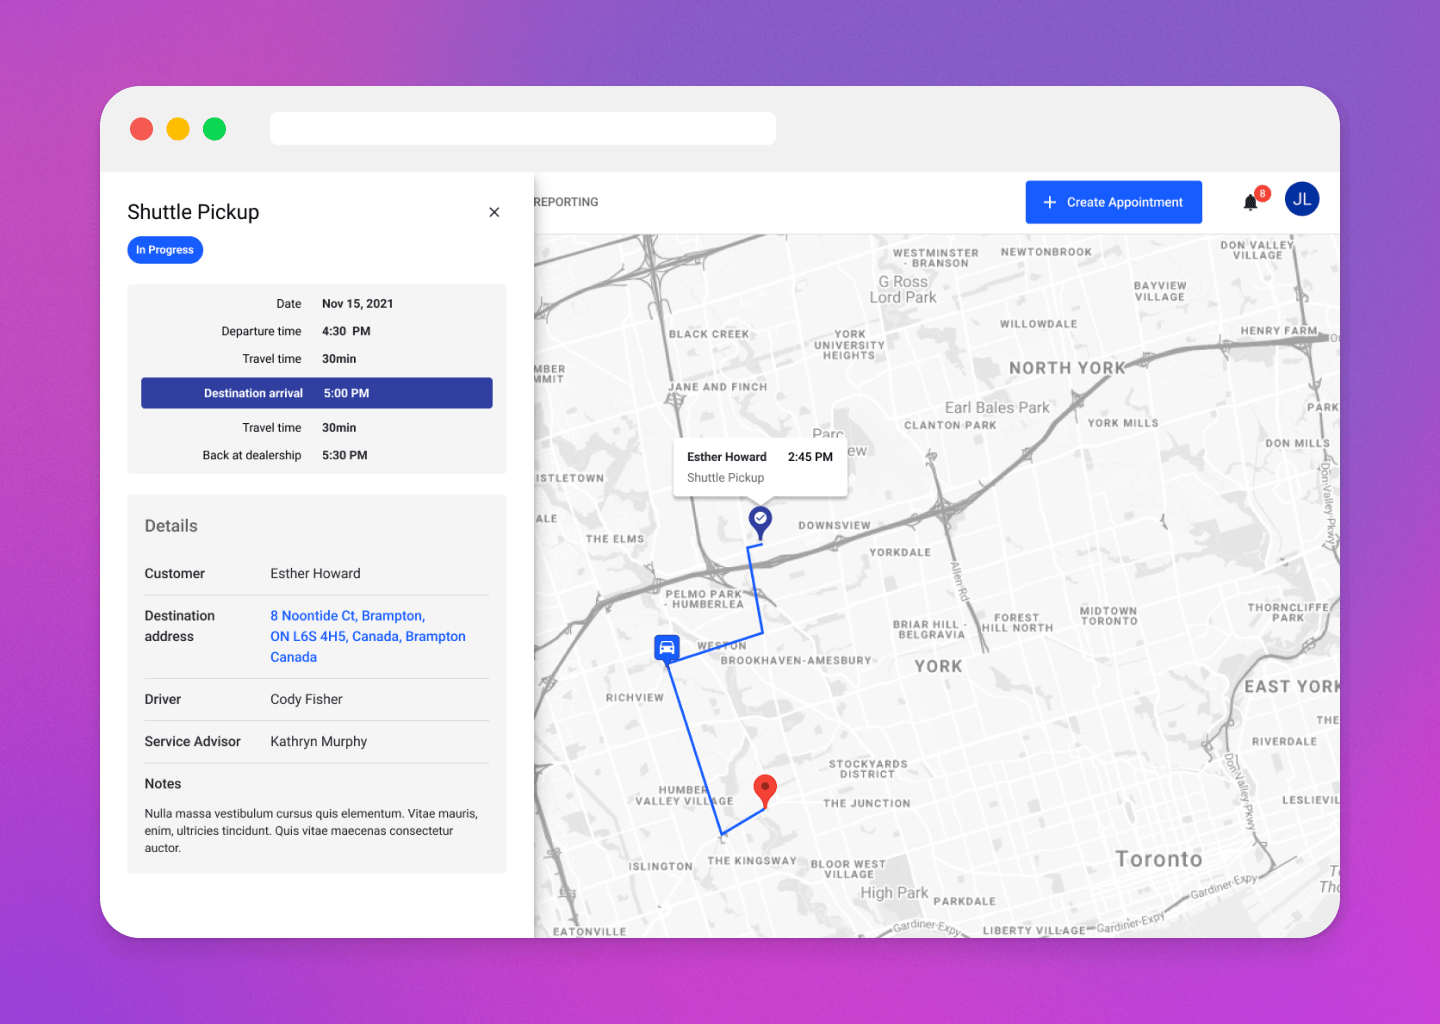Screen dimensions: 1440x1024
Task: Click the red window close dot
Action: (x=142, y=129)
